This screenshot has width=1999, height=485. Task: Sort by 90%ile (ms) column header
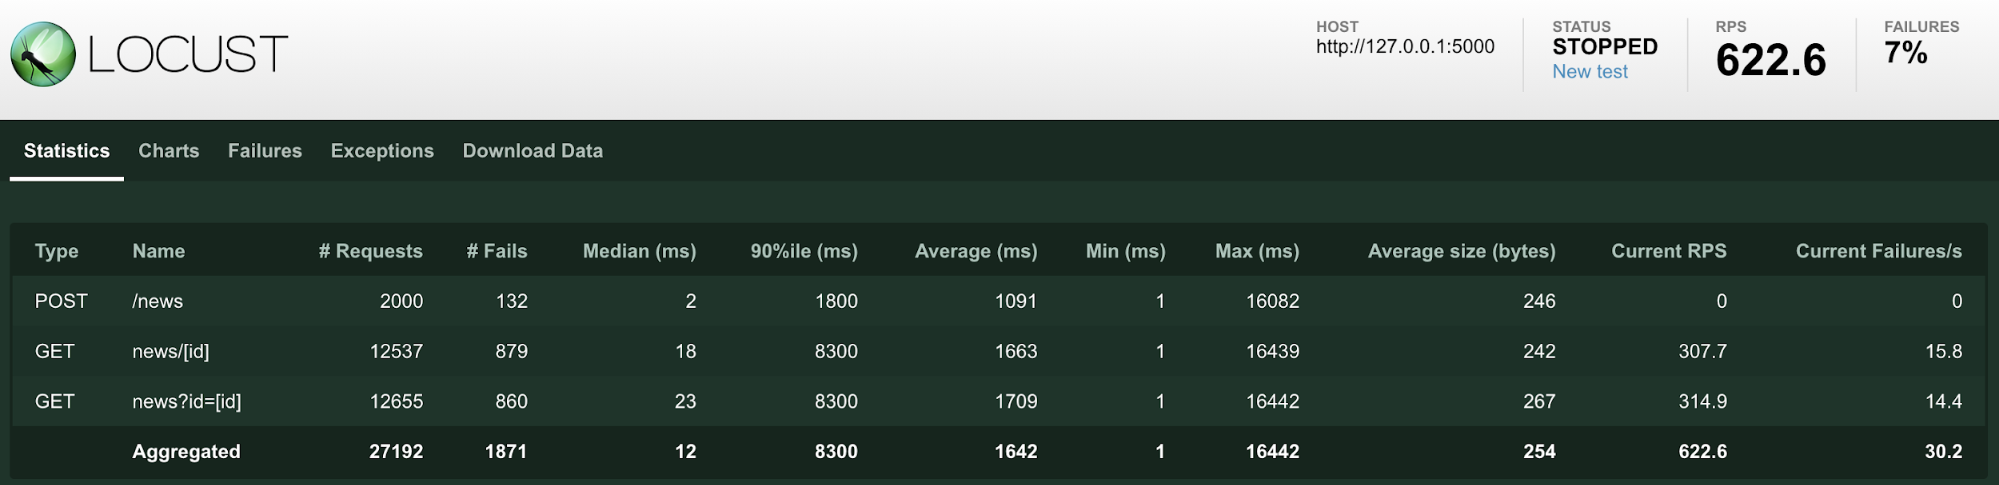click(x=804, y=251)
